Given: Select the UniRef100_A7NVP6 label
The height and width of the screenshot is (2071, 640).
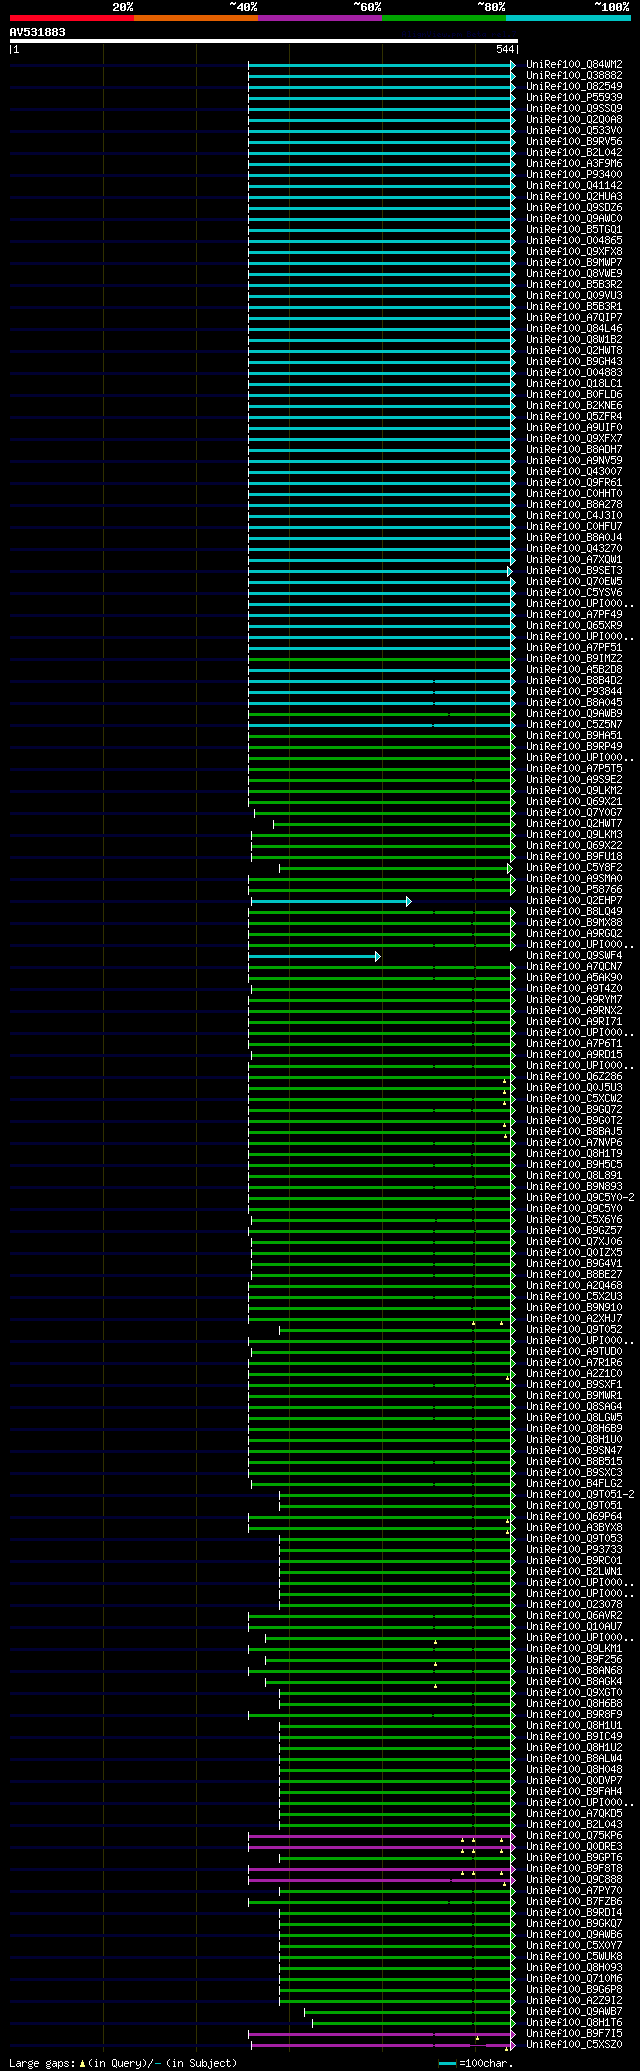Looking at the screenshot, I should (574, 1143).
